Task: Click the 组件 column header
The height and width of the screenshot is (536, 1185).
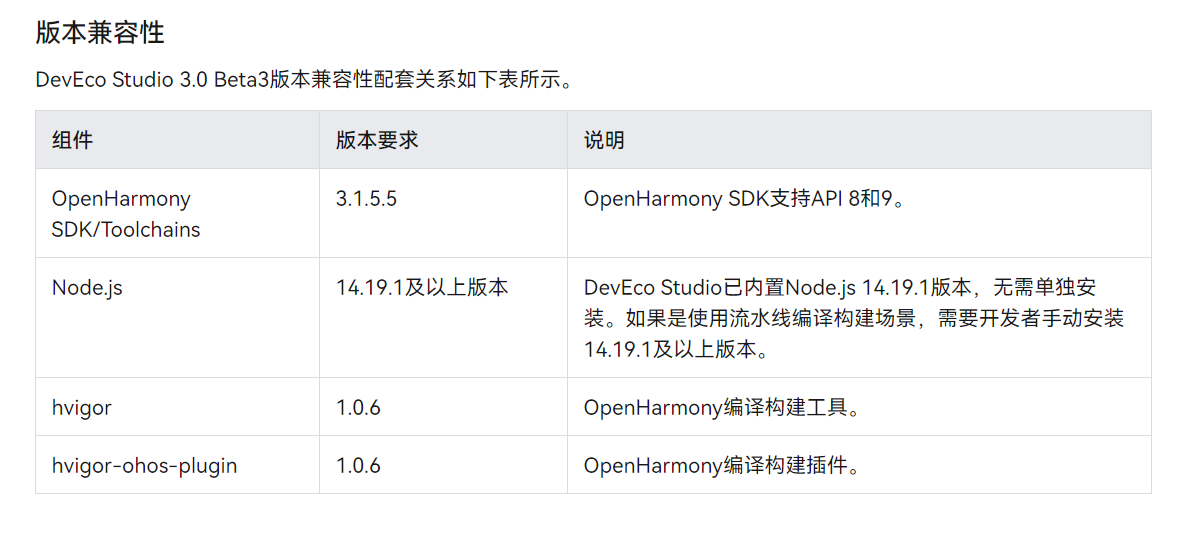Action: 72,140
